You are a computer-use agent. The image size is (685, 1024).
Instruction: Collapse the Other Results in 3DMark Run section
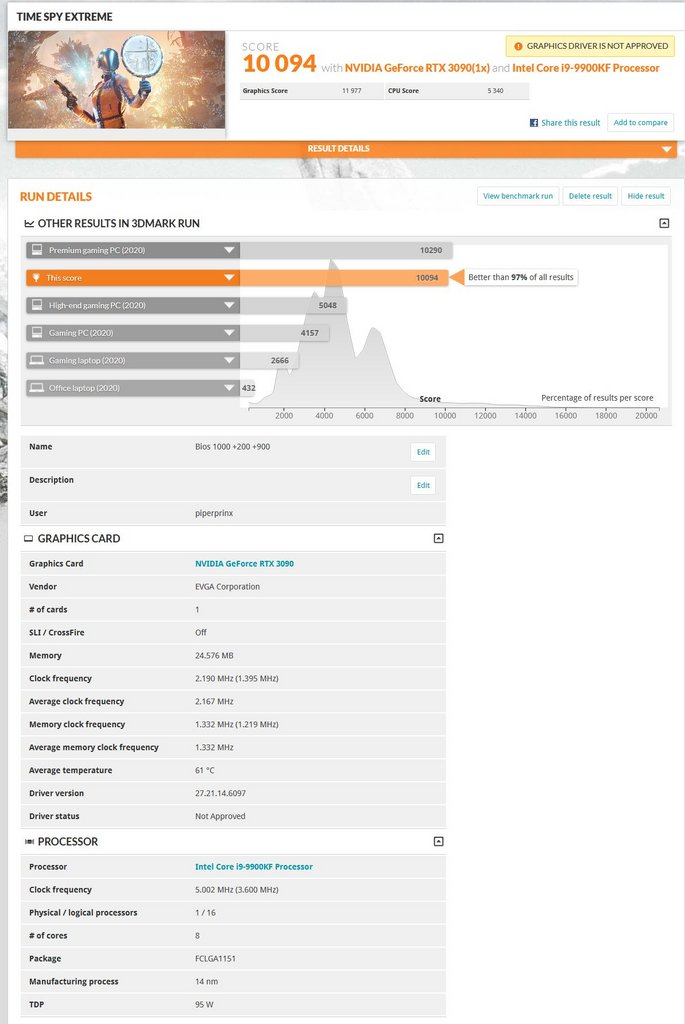click(x=664, y=223)
